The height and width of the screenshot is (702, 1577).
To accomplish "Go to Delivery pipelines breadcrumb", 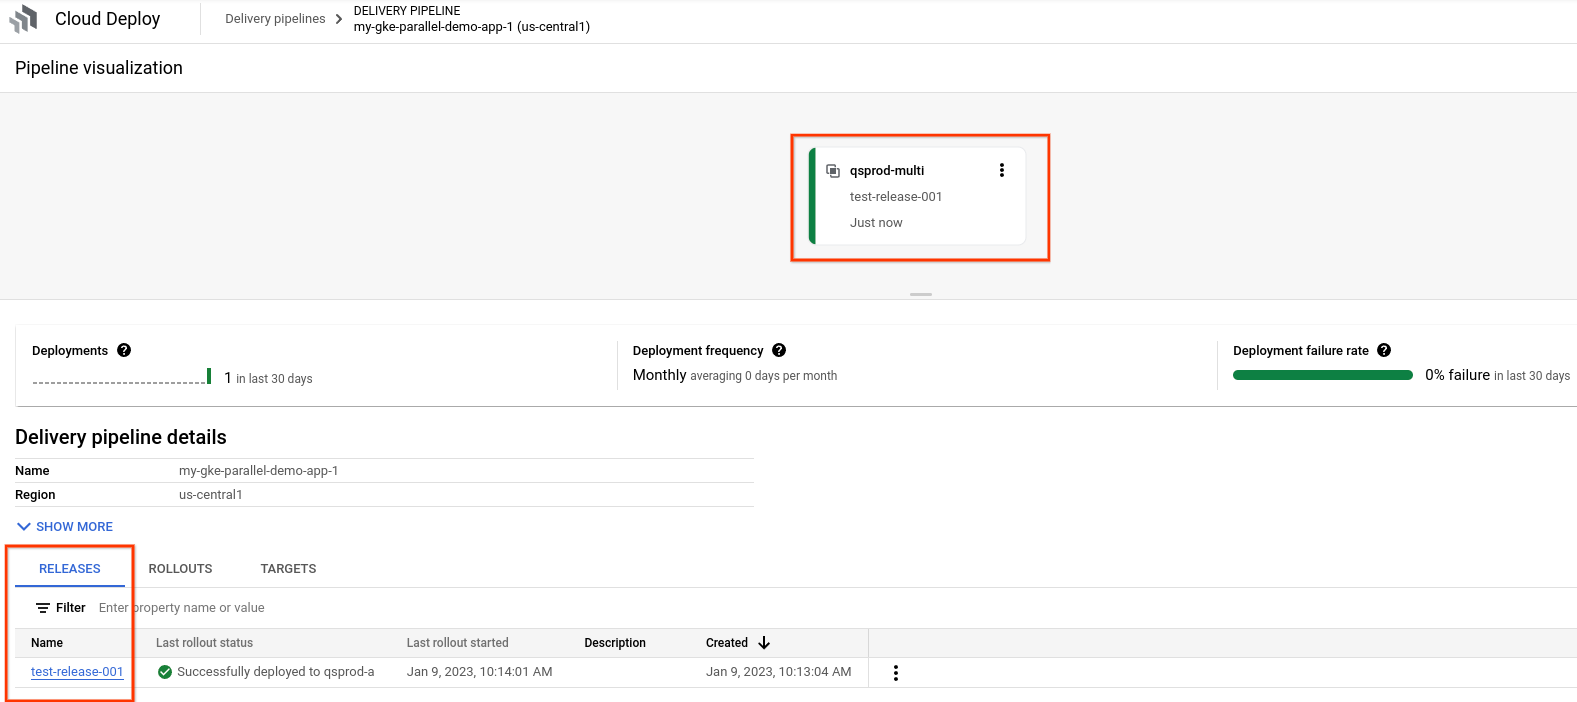I will [x=275, y=19].
